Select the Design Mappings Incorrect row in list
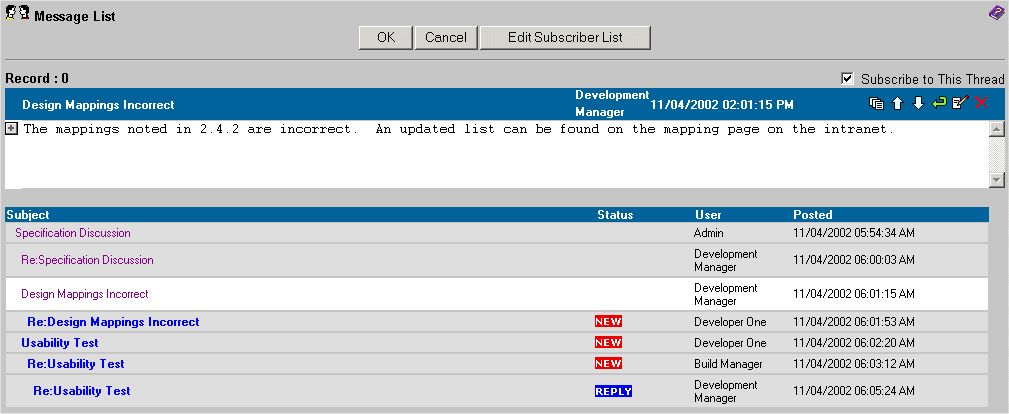 coord(85,294)
